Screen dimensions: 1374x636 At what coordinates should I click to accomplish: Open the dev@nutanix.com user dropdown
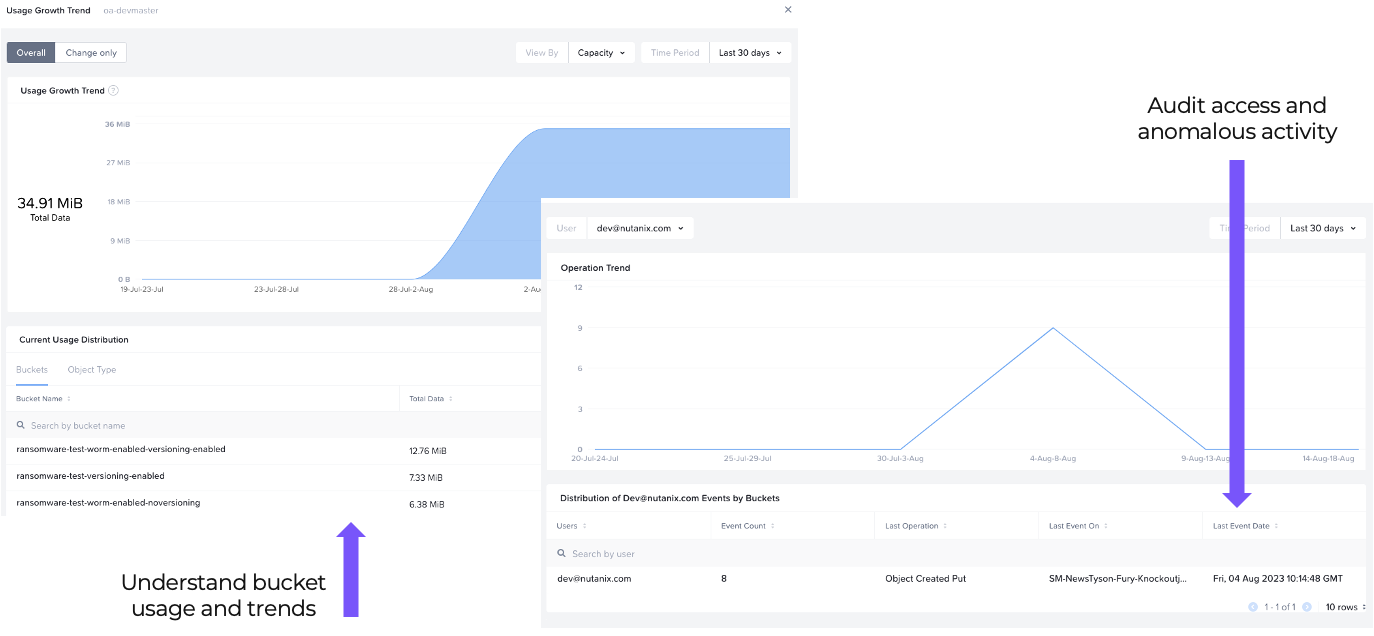pos(640,228)
